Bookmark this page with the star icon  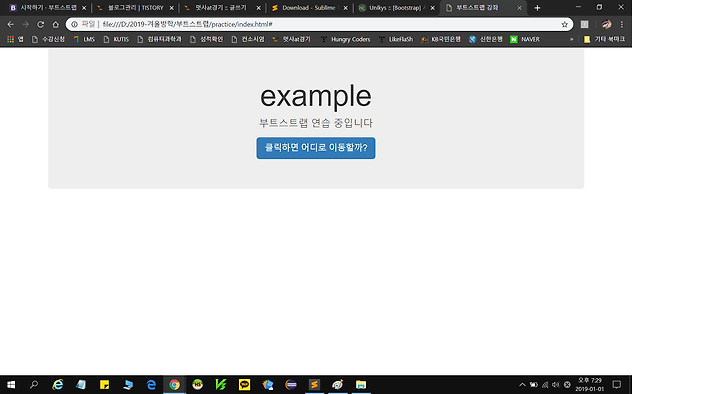click(x=564, y=24)
